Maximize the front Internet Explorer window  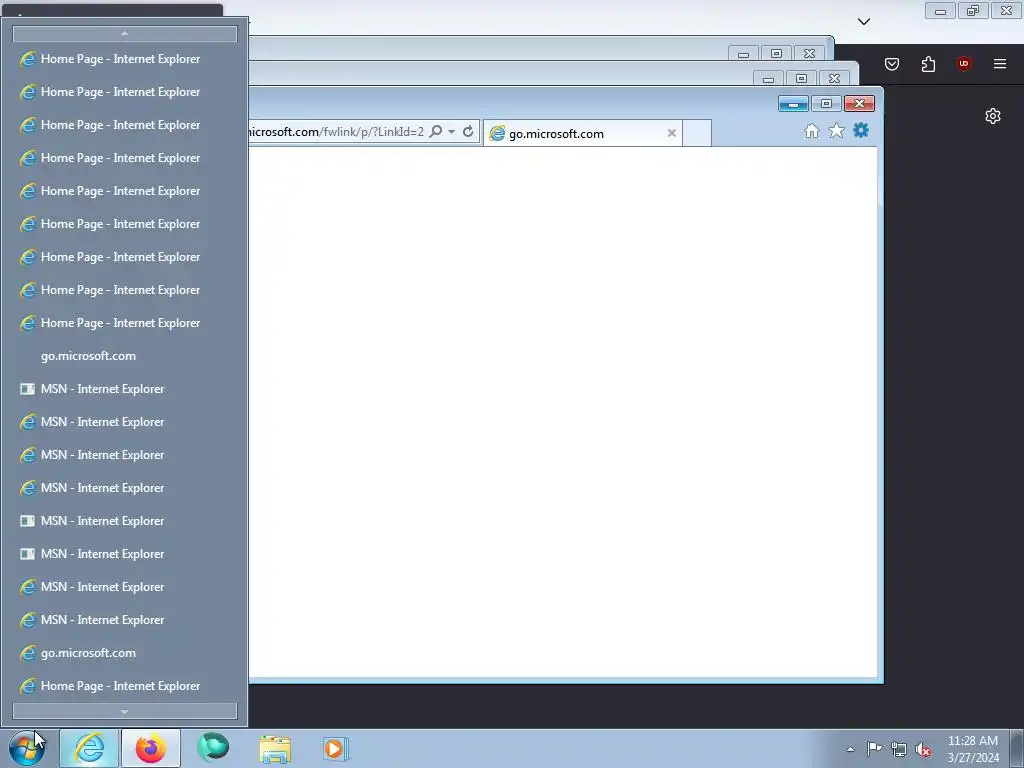coord(826,104)
